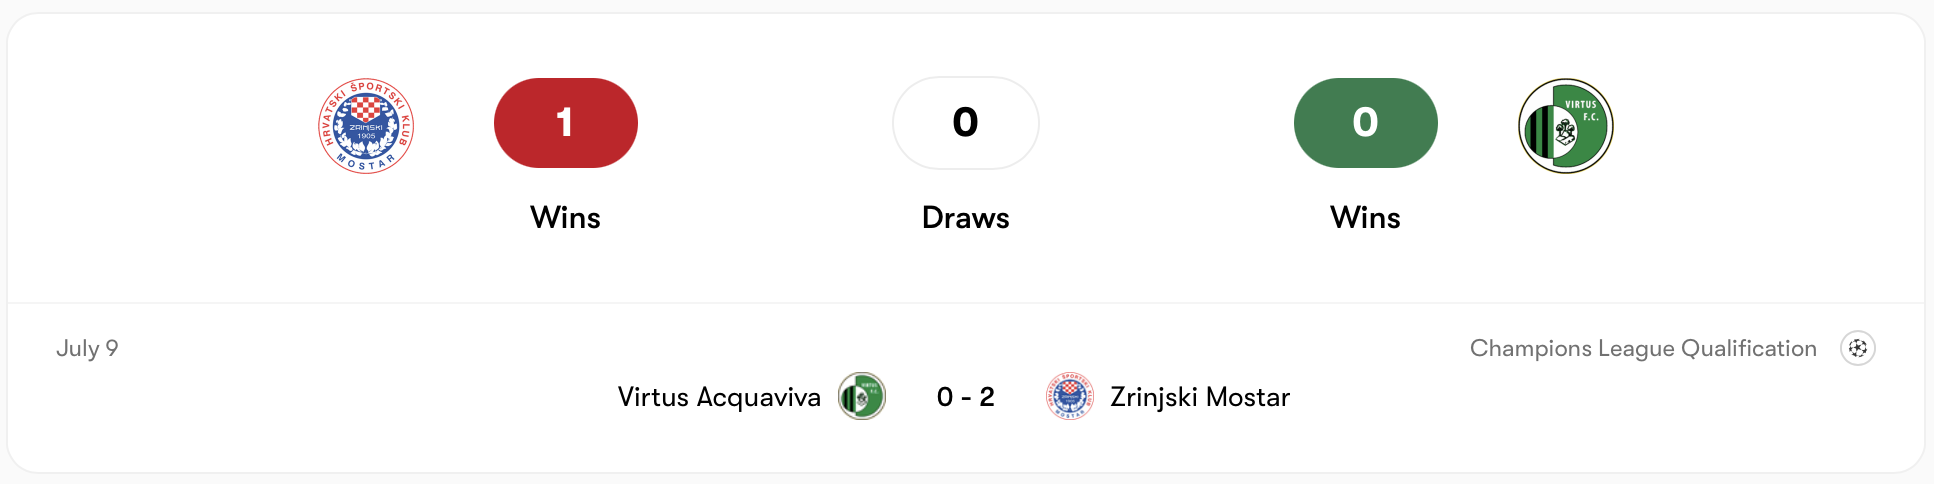Select the green 0 wins badge
Screen dimensions: 1934x484
point(1366,123)
